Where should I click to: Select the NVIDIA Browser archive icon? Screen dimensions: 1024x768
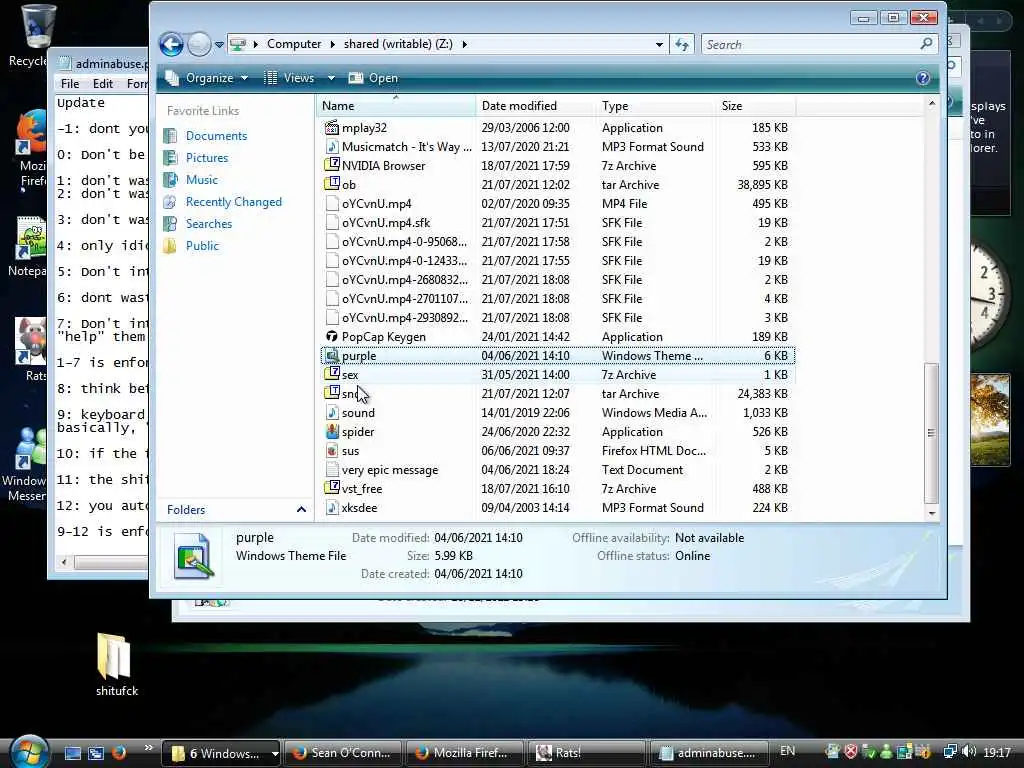[x=332, y=165]
